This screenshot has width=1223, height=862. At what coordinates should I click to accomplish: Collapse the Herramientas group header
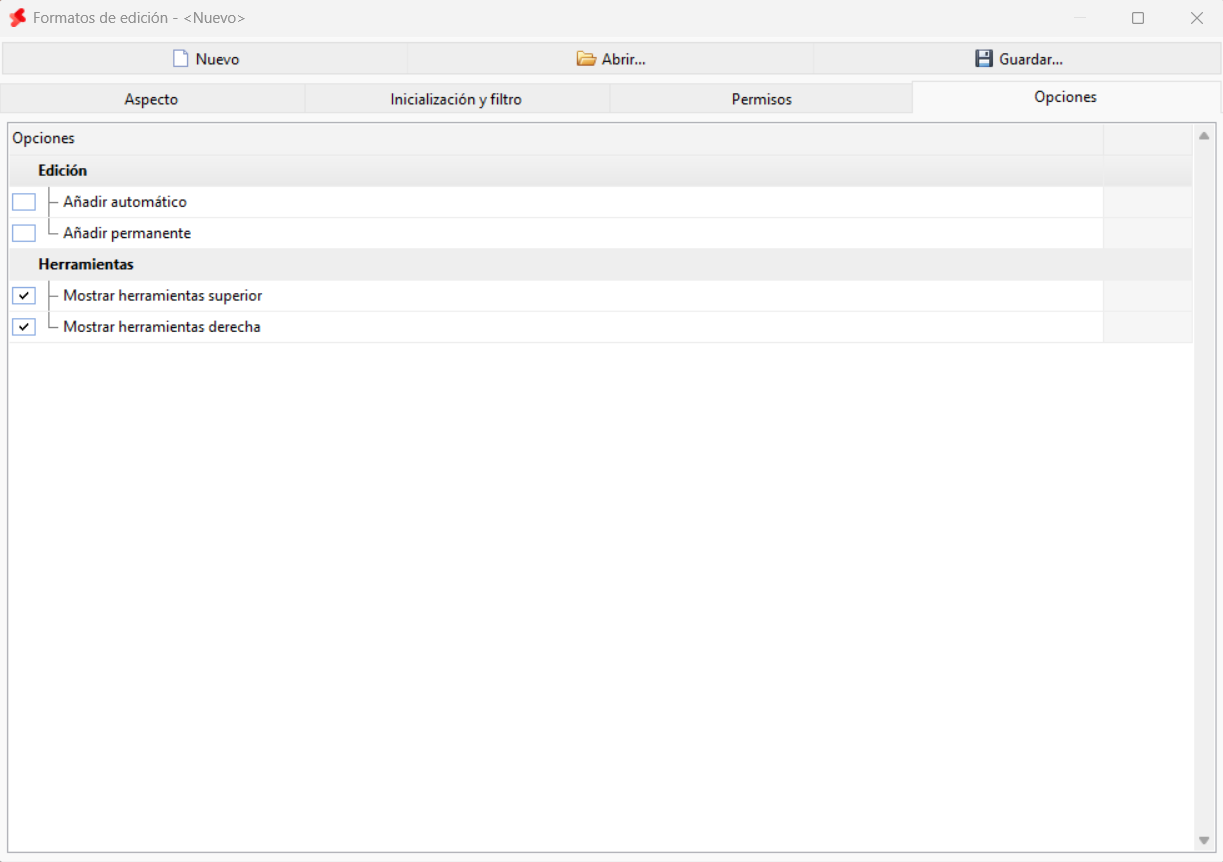[x=86, y=265]
